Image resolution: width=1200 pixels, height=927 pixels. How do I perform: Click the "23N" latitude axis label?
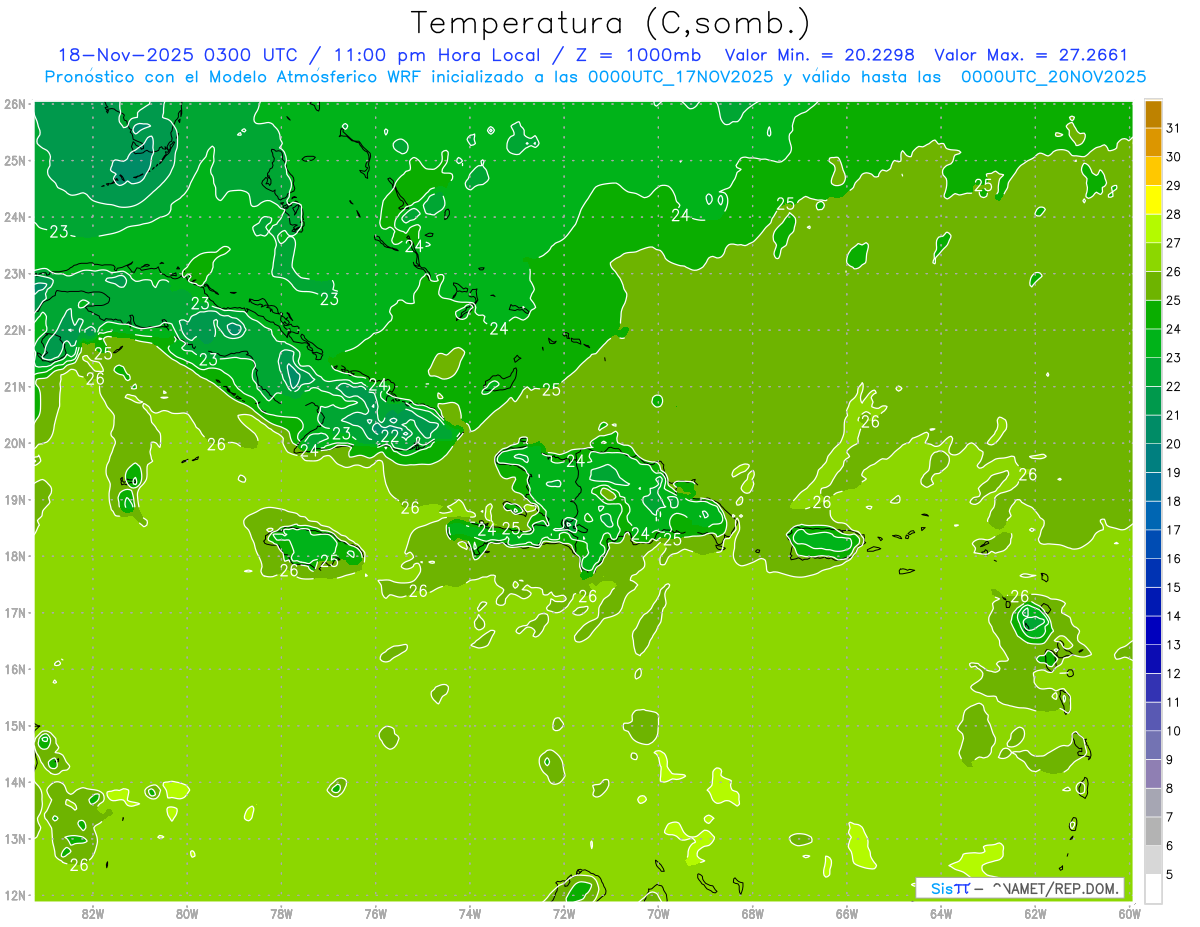coord(15,273)
